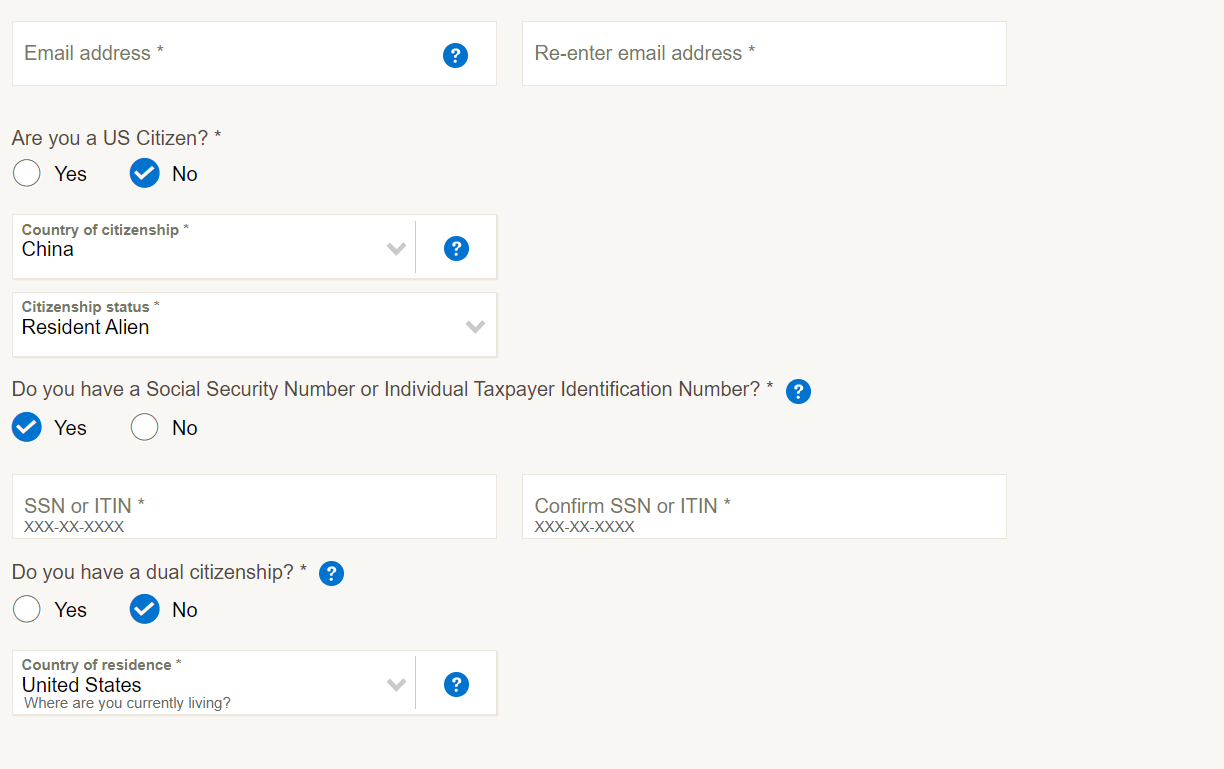Open Country of residence dropdown showing United States
Viewport: 1224px width, 769px height.
200,683
